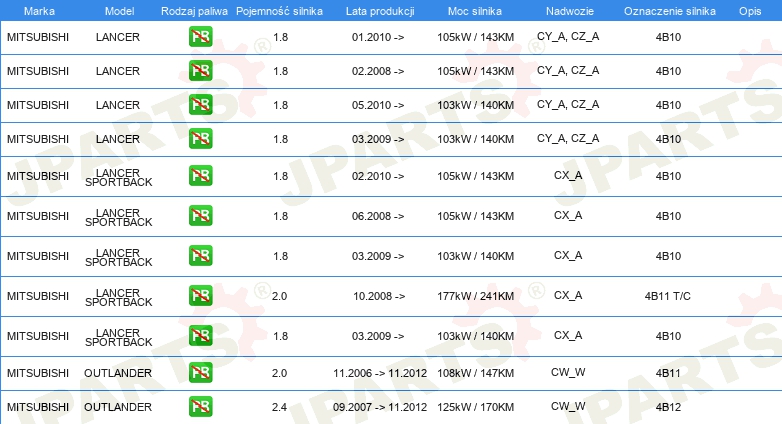Click the petrol fuel icon in the Lancer 05.2010 row
Screen dimensions: 782x424
click(200, 104)
